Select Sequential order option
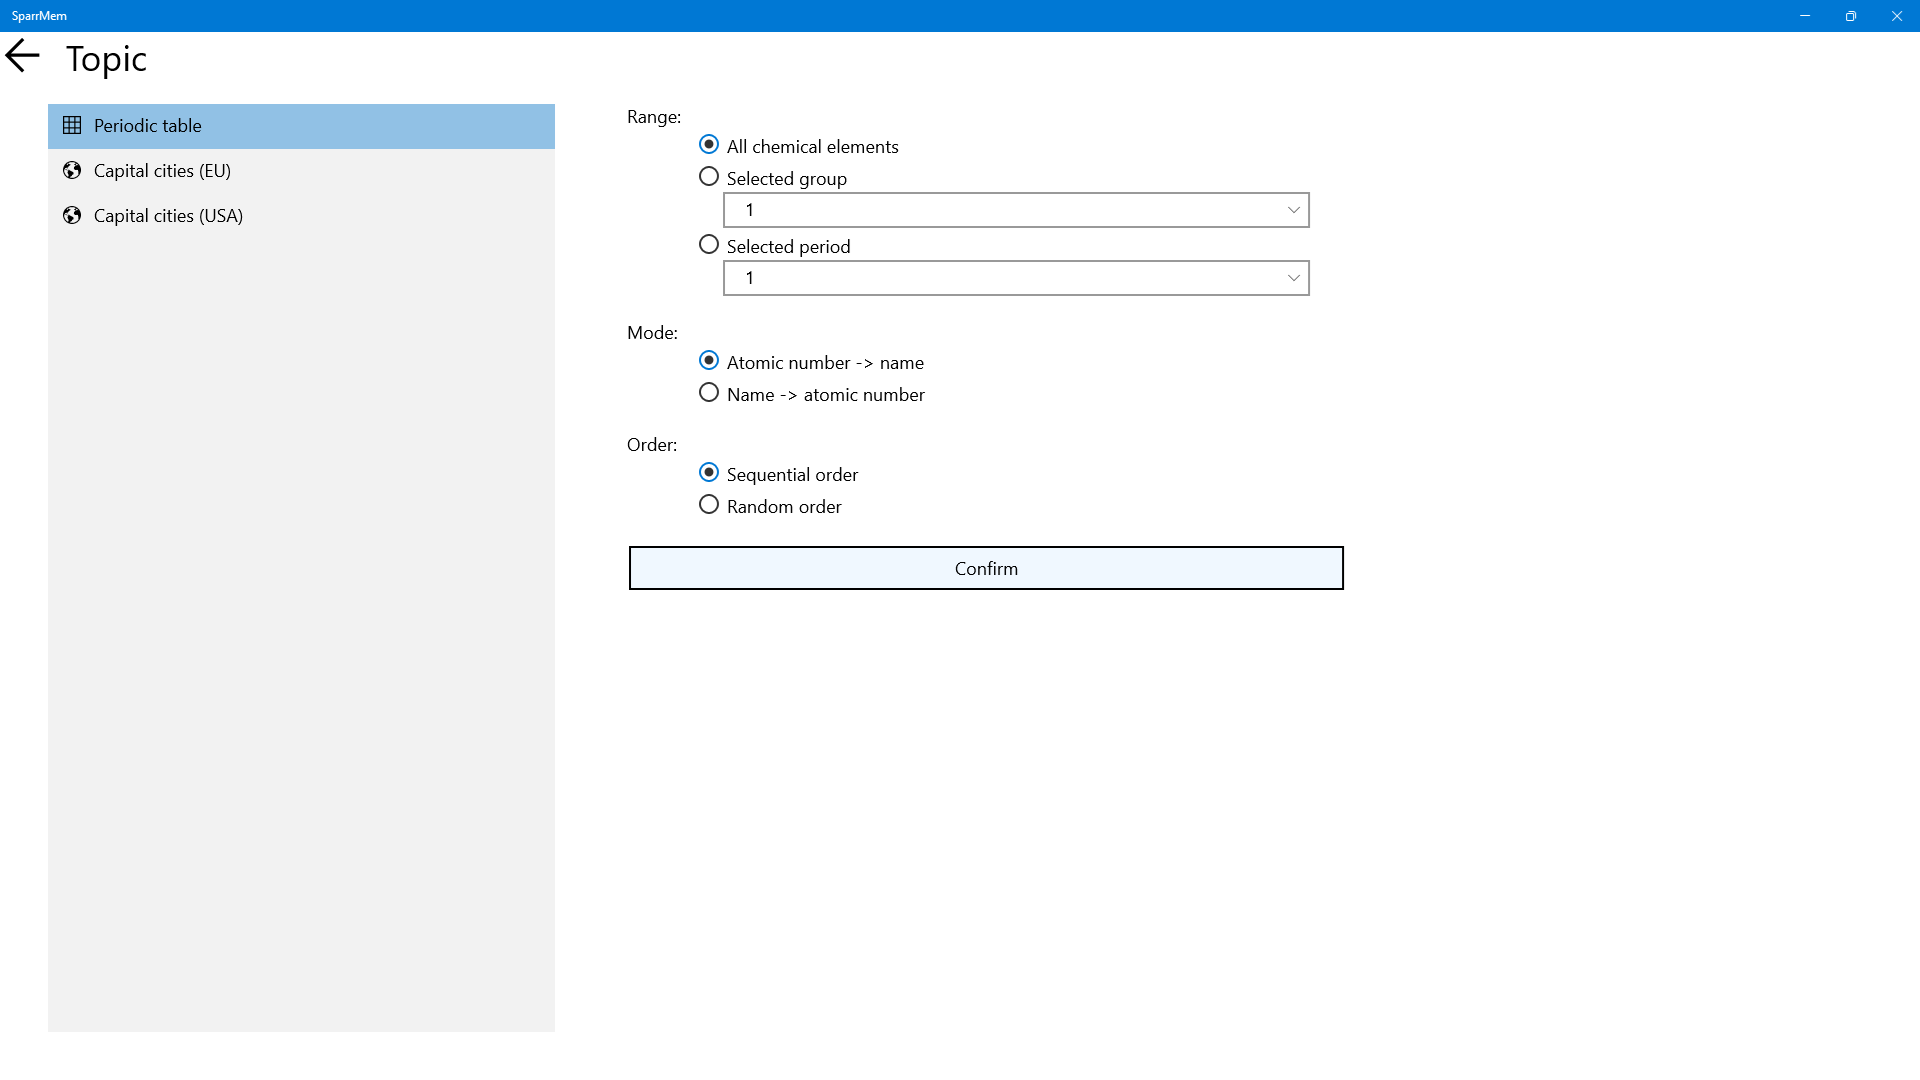 pos(709,473)
